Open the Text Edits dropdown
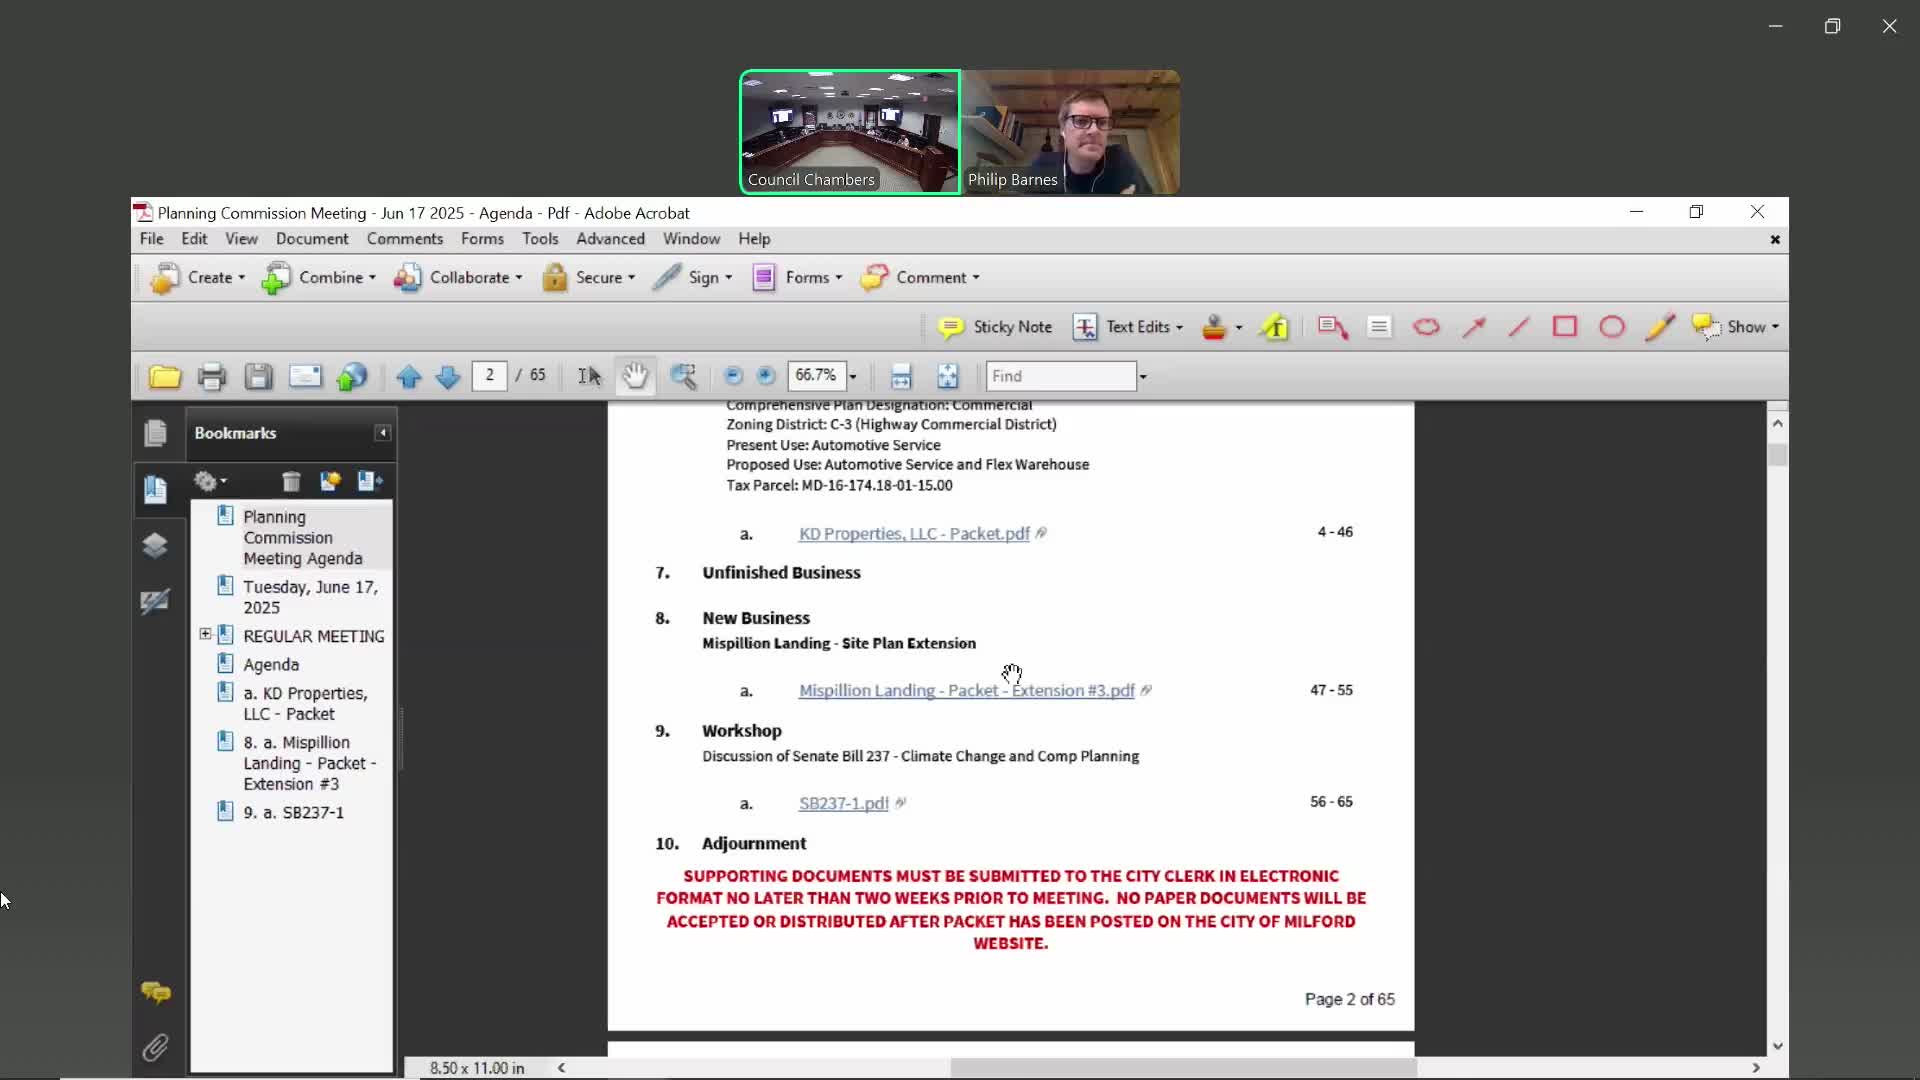1920x1080 pixels. tap(1179, 327)
